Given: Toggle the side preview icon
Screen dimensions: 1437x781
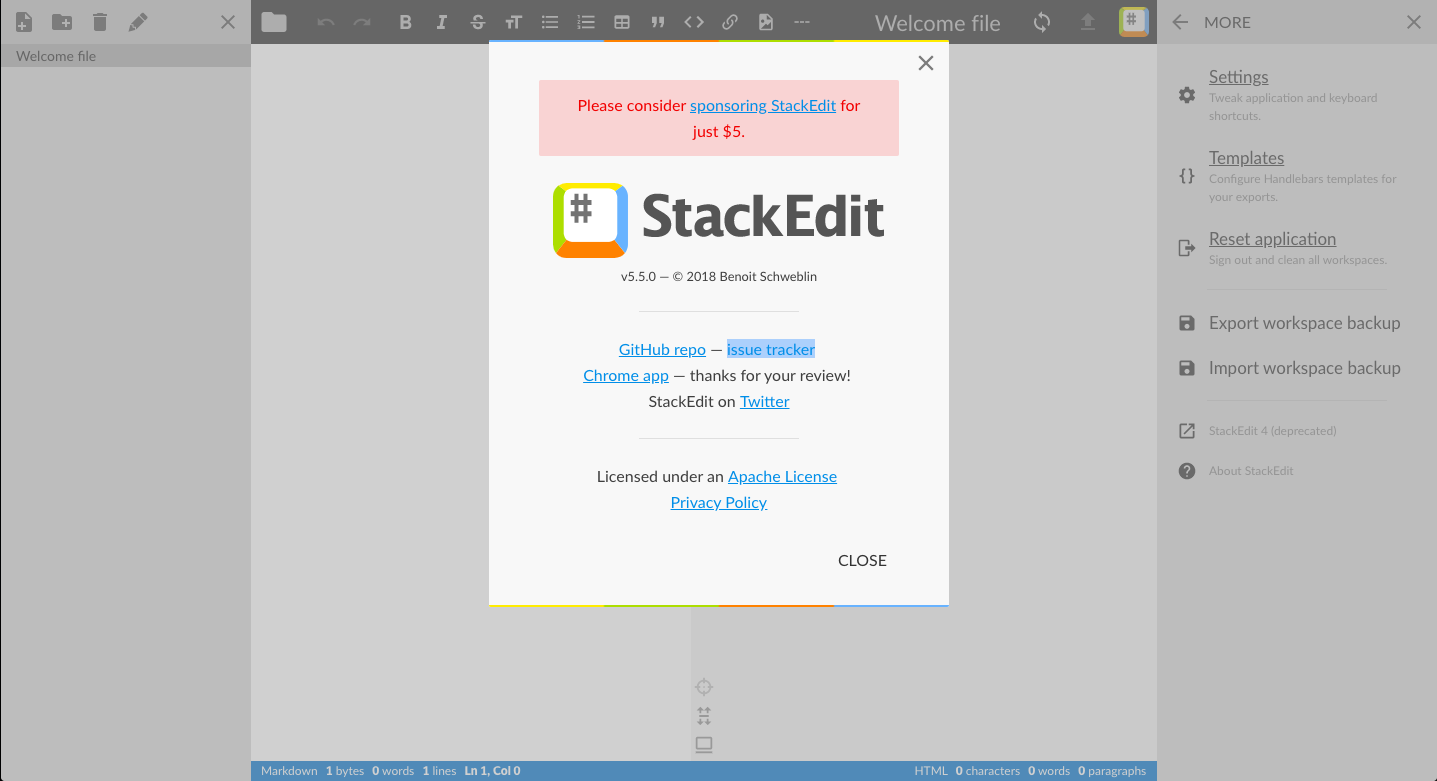Looking at the screenshot, I should 704,745.
